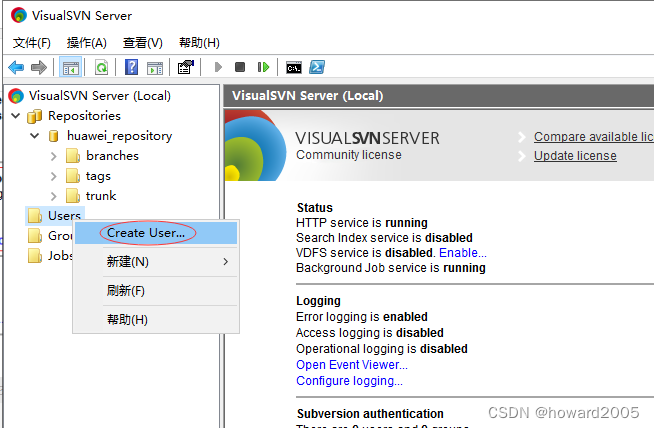Viewport: 654px width, 428px height.
Task: Expand the trunk folder chevron
Action: [53, 196]
